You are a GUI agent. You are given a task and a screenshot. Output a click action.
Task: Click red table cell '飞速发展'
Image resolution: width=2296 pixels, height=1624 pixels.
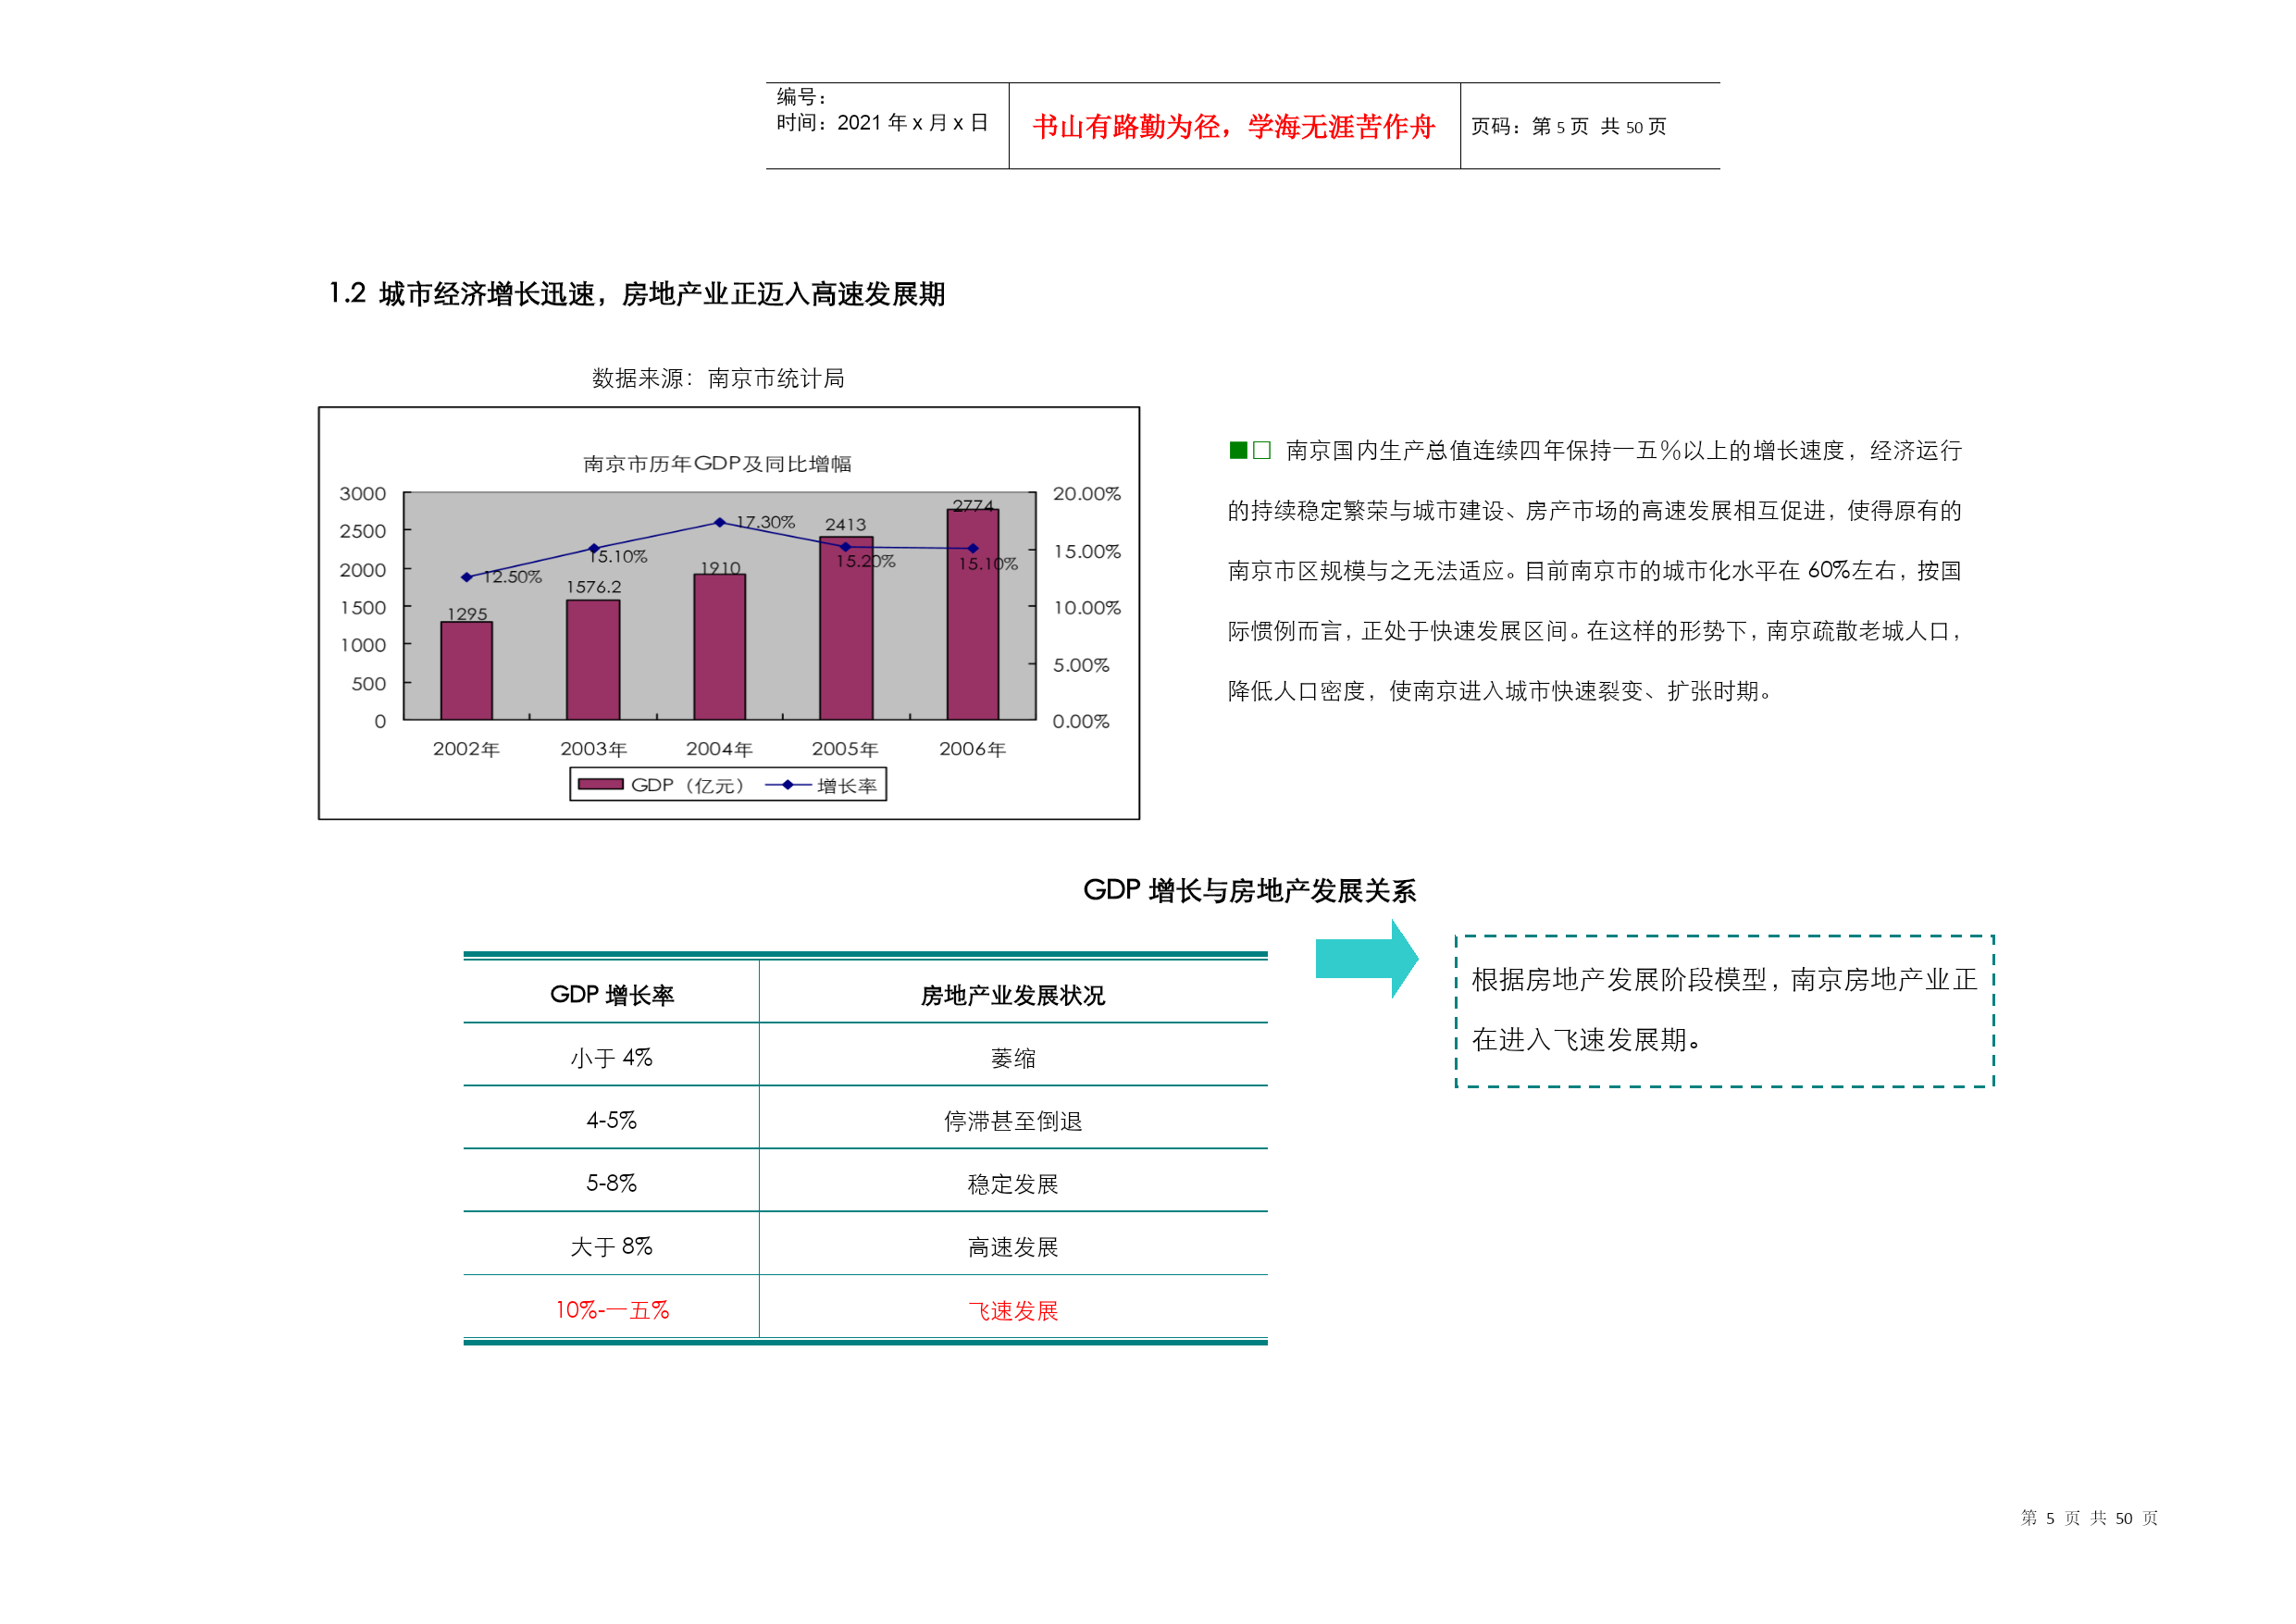[1013, 1311]
